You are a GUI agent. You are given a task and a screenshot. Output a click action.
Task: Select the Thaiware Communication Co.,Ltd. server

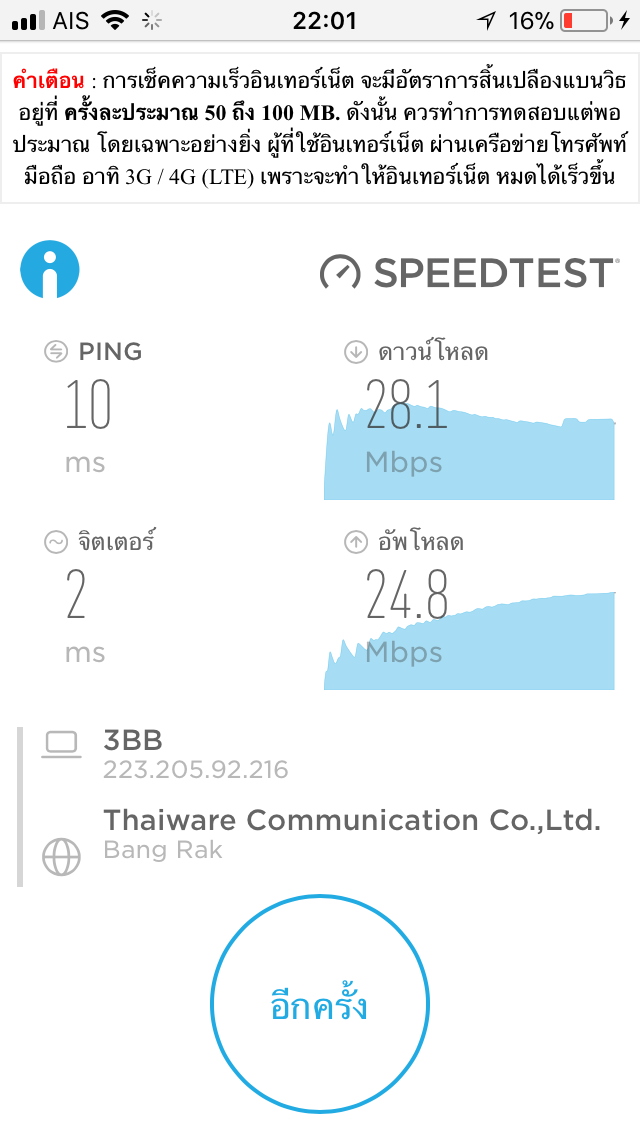(352, 821)
